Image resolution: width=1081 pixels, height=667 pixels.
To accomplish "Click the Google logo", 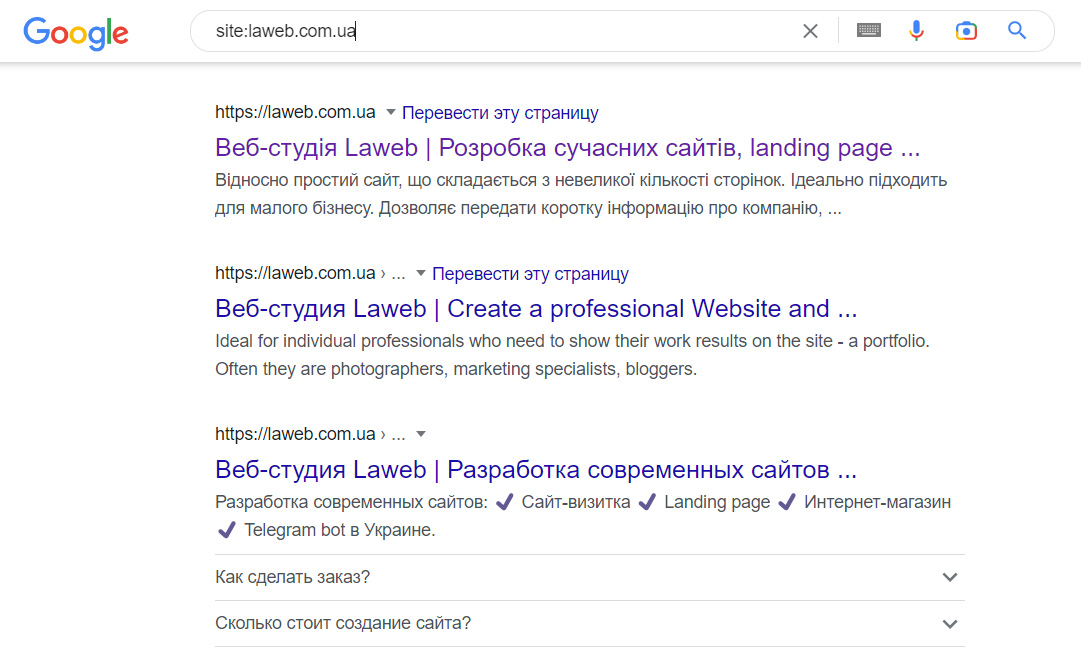I will [x=76, y=32].
